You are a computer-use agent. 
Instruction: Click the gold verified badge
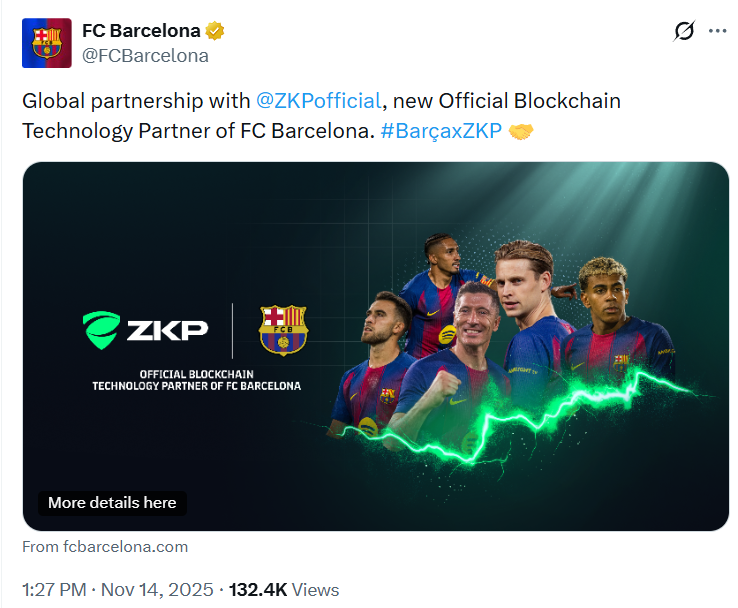[215, 31]
